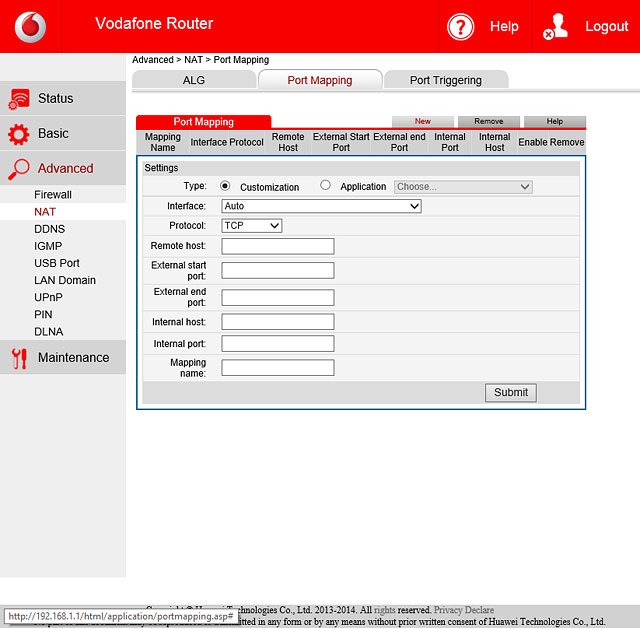
Task: Click the grey Help button above table
Action: point(555,121)
